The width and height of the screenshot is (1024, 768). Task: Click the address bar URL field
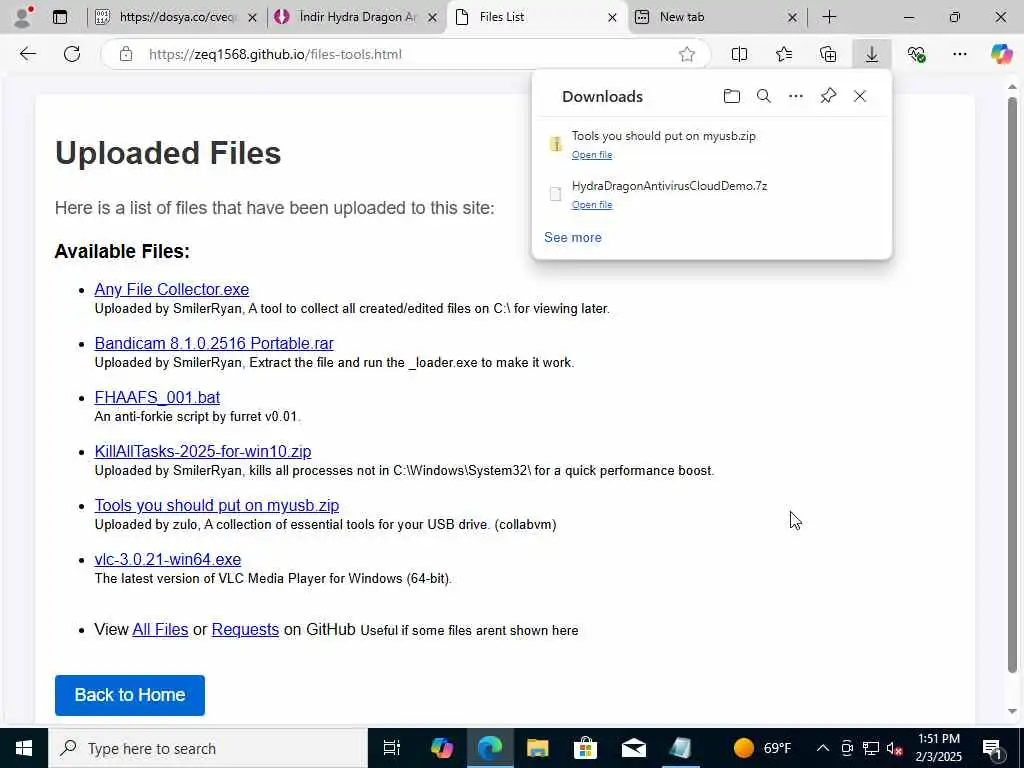tap(405, 54)
